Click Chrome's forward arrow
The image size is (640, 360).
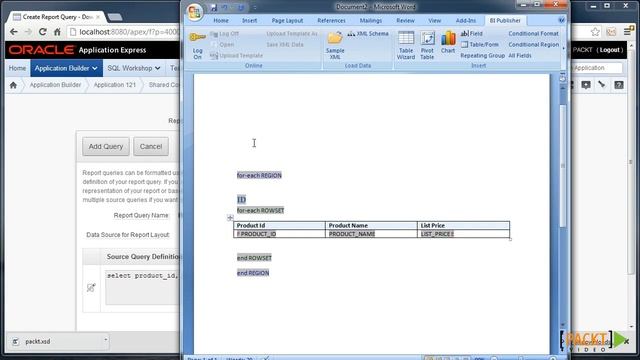point(28,32)
